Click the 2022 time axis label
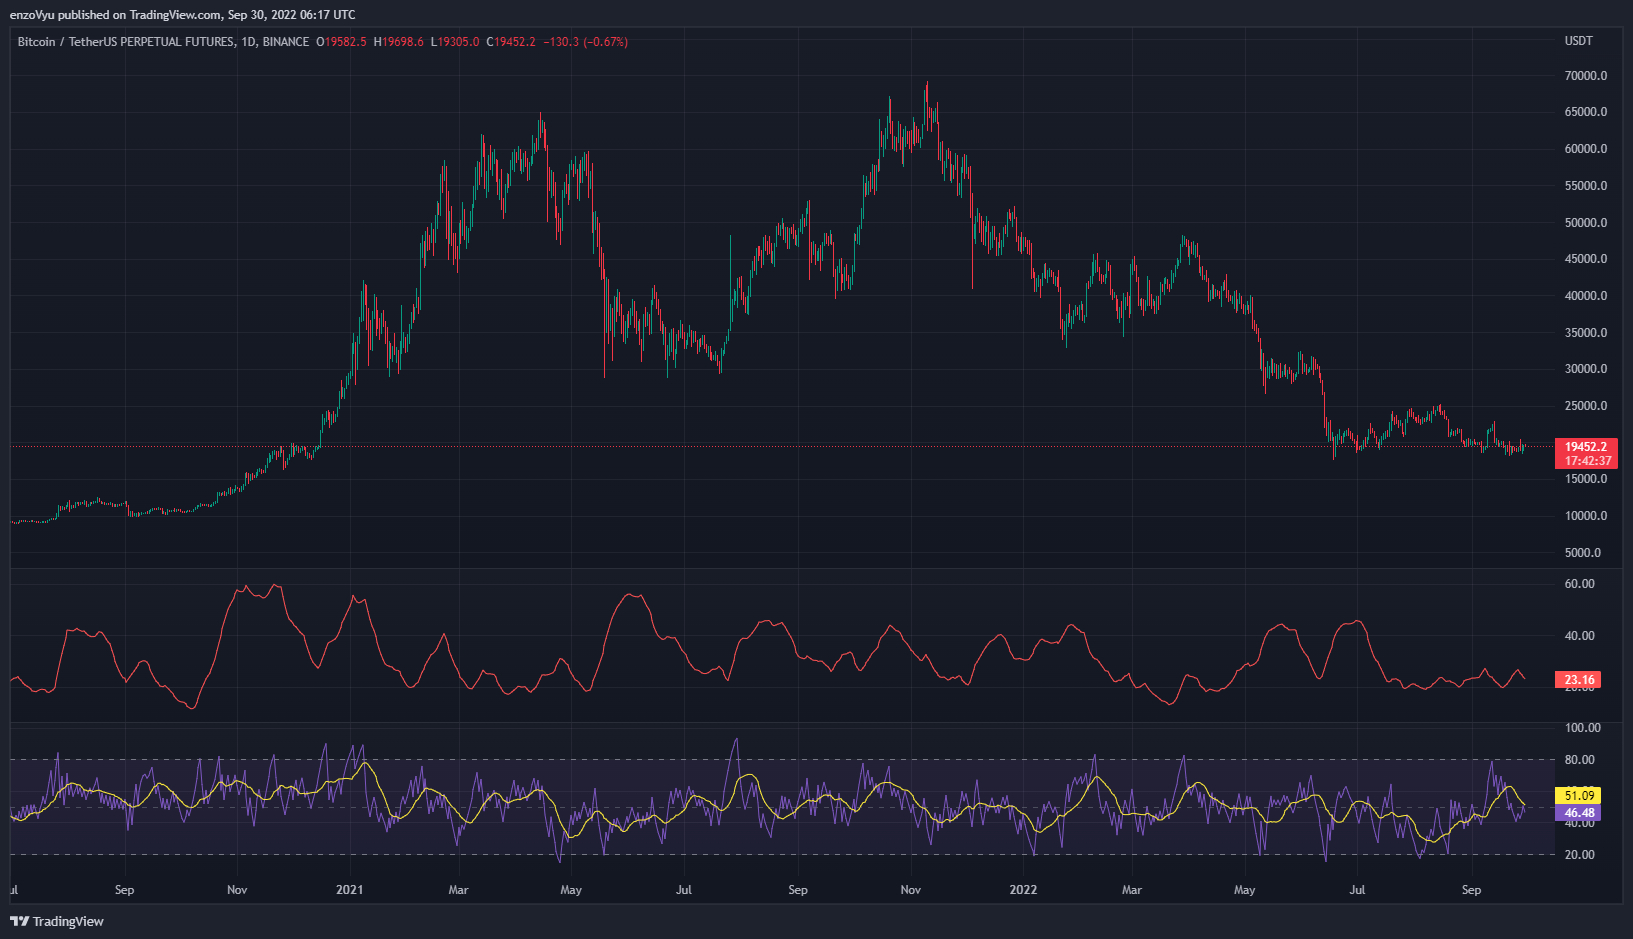This screenshot has width=1633, height=939. (x=1023, y=890)
